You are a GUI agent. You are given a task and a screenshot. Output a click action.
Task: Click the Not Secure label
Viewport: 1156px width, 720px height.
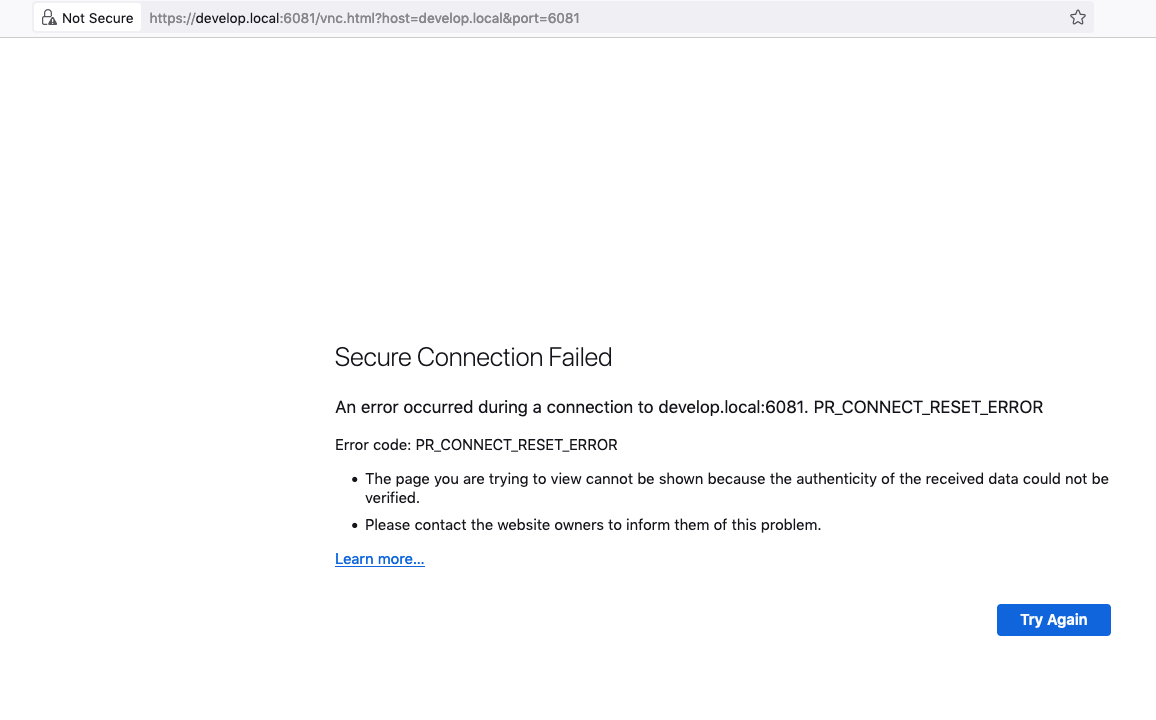[95, 17]
